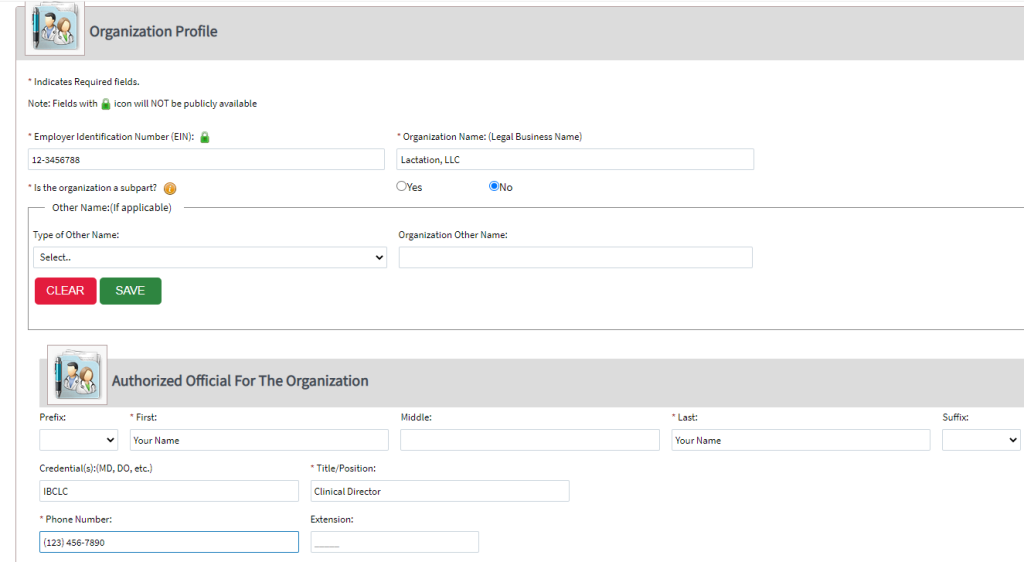
Task: Click the Employer Identification Number field
Action: (x=206, y=160)
